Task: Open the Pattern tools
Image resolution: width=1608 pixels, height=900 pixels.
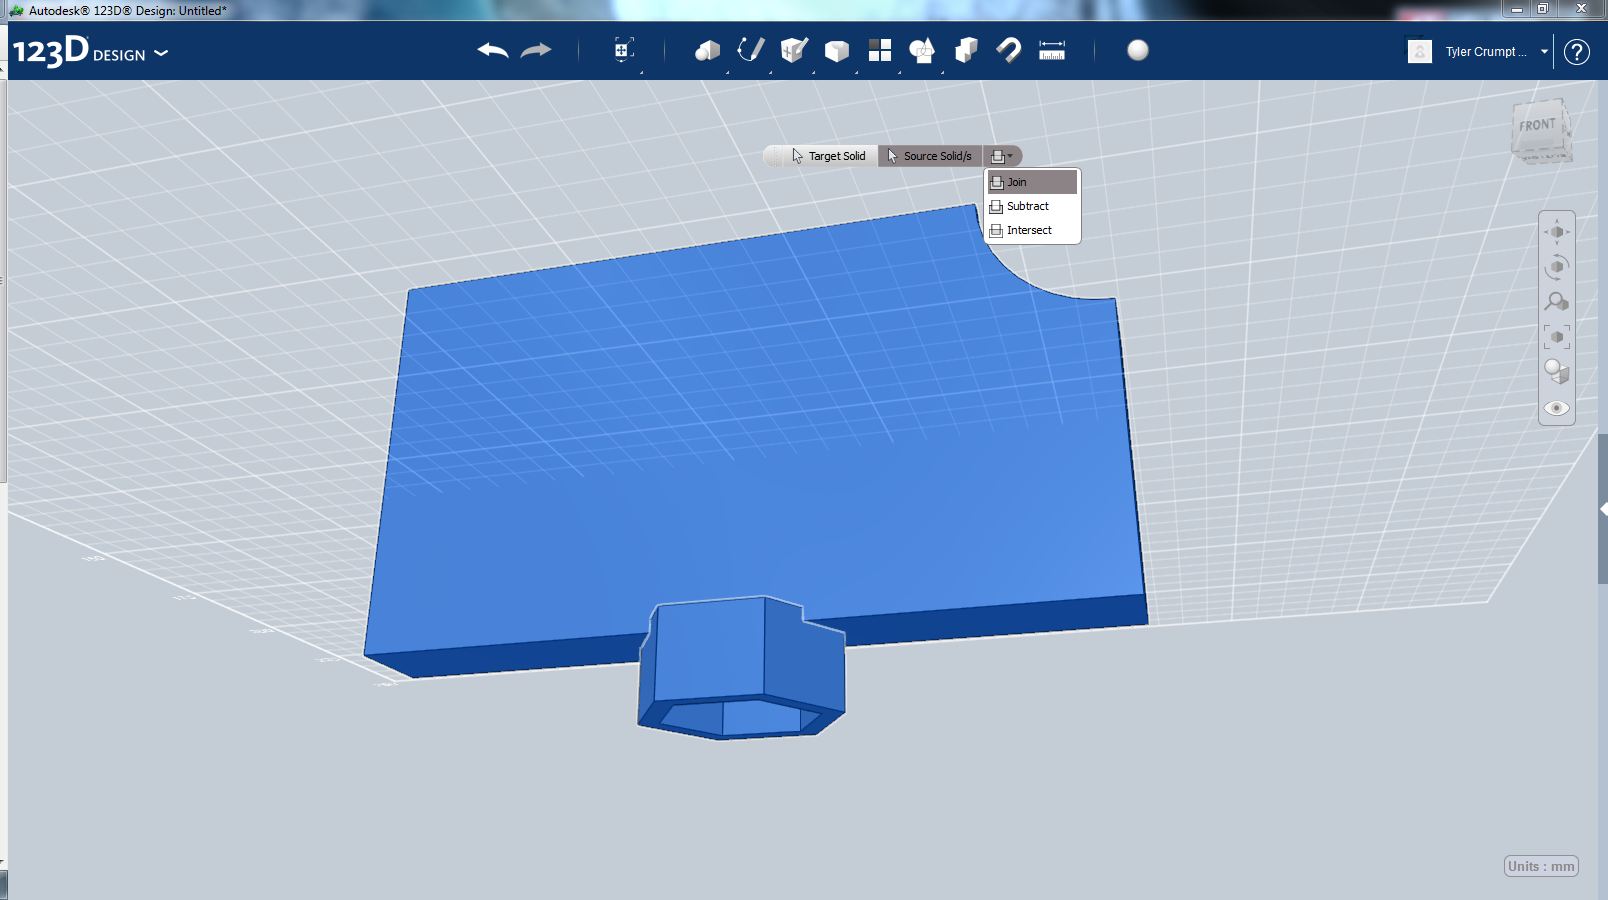Action: (x=880, y=50)
